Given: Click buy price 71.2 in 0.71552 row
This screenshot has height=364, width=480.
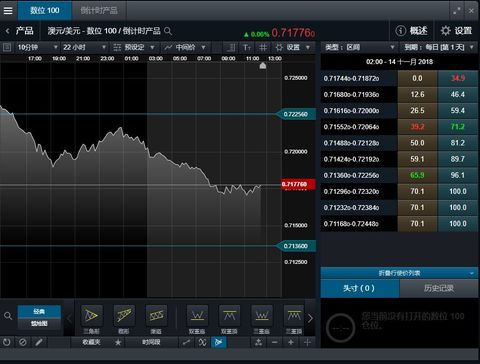Looking at the screenshot, I should coord(458,127).
